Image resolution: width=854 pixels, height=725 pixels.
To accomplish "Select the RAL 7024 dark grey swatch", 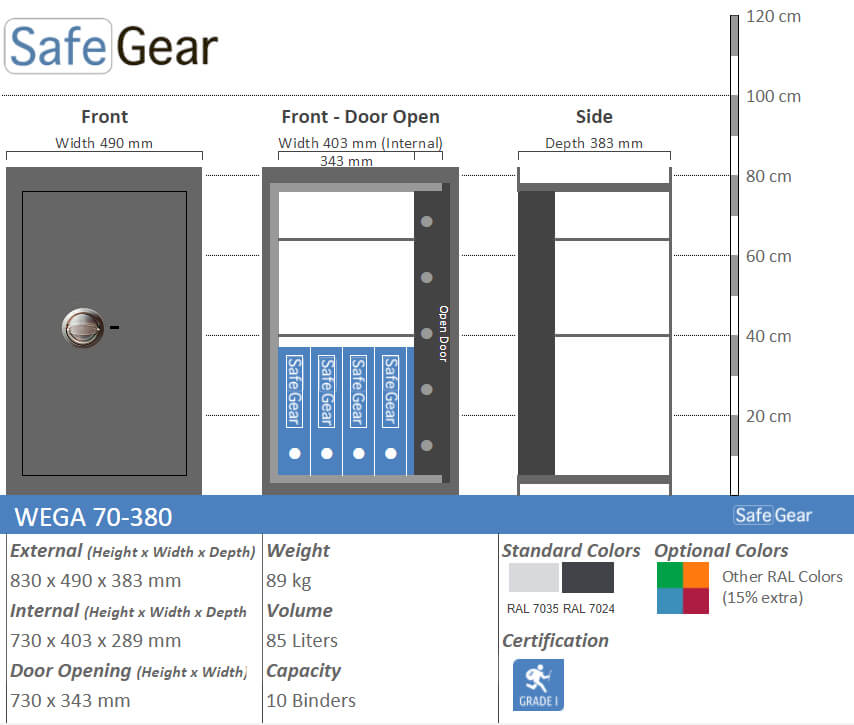I will [588, 577].
